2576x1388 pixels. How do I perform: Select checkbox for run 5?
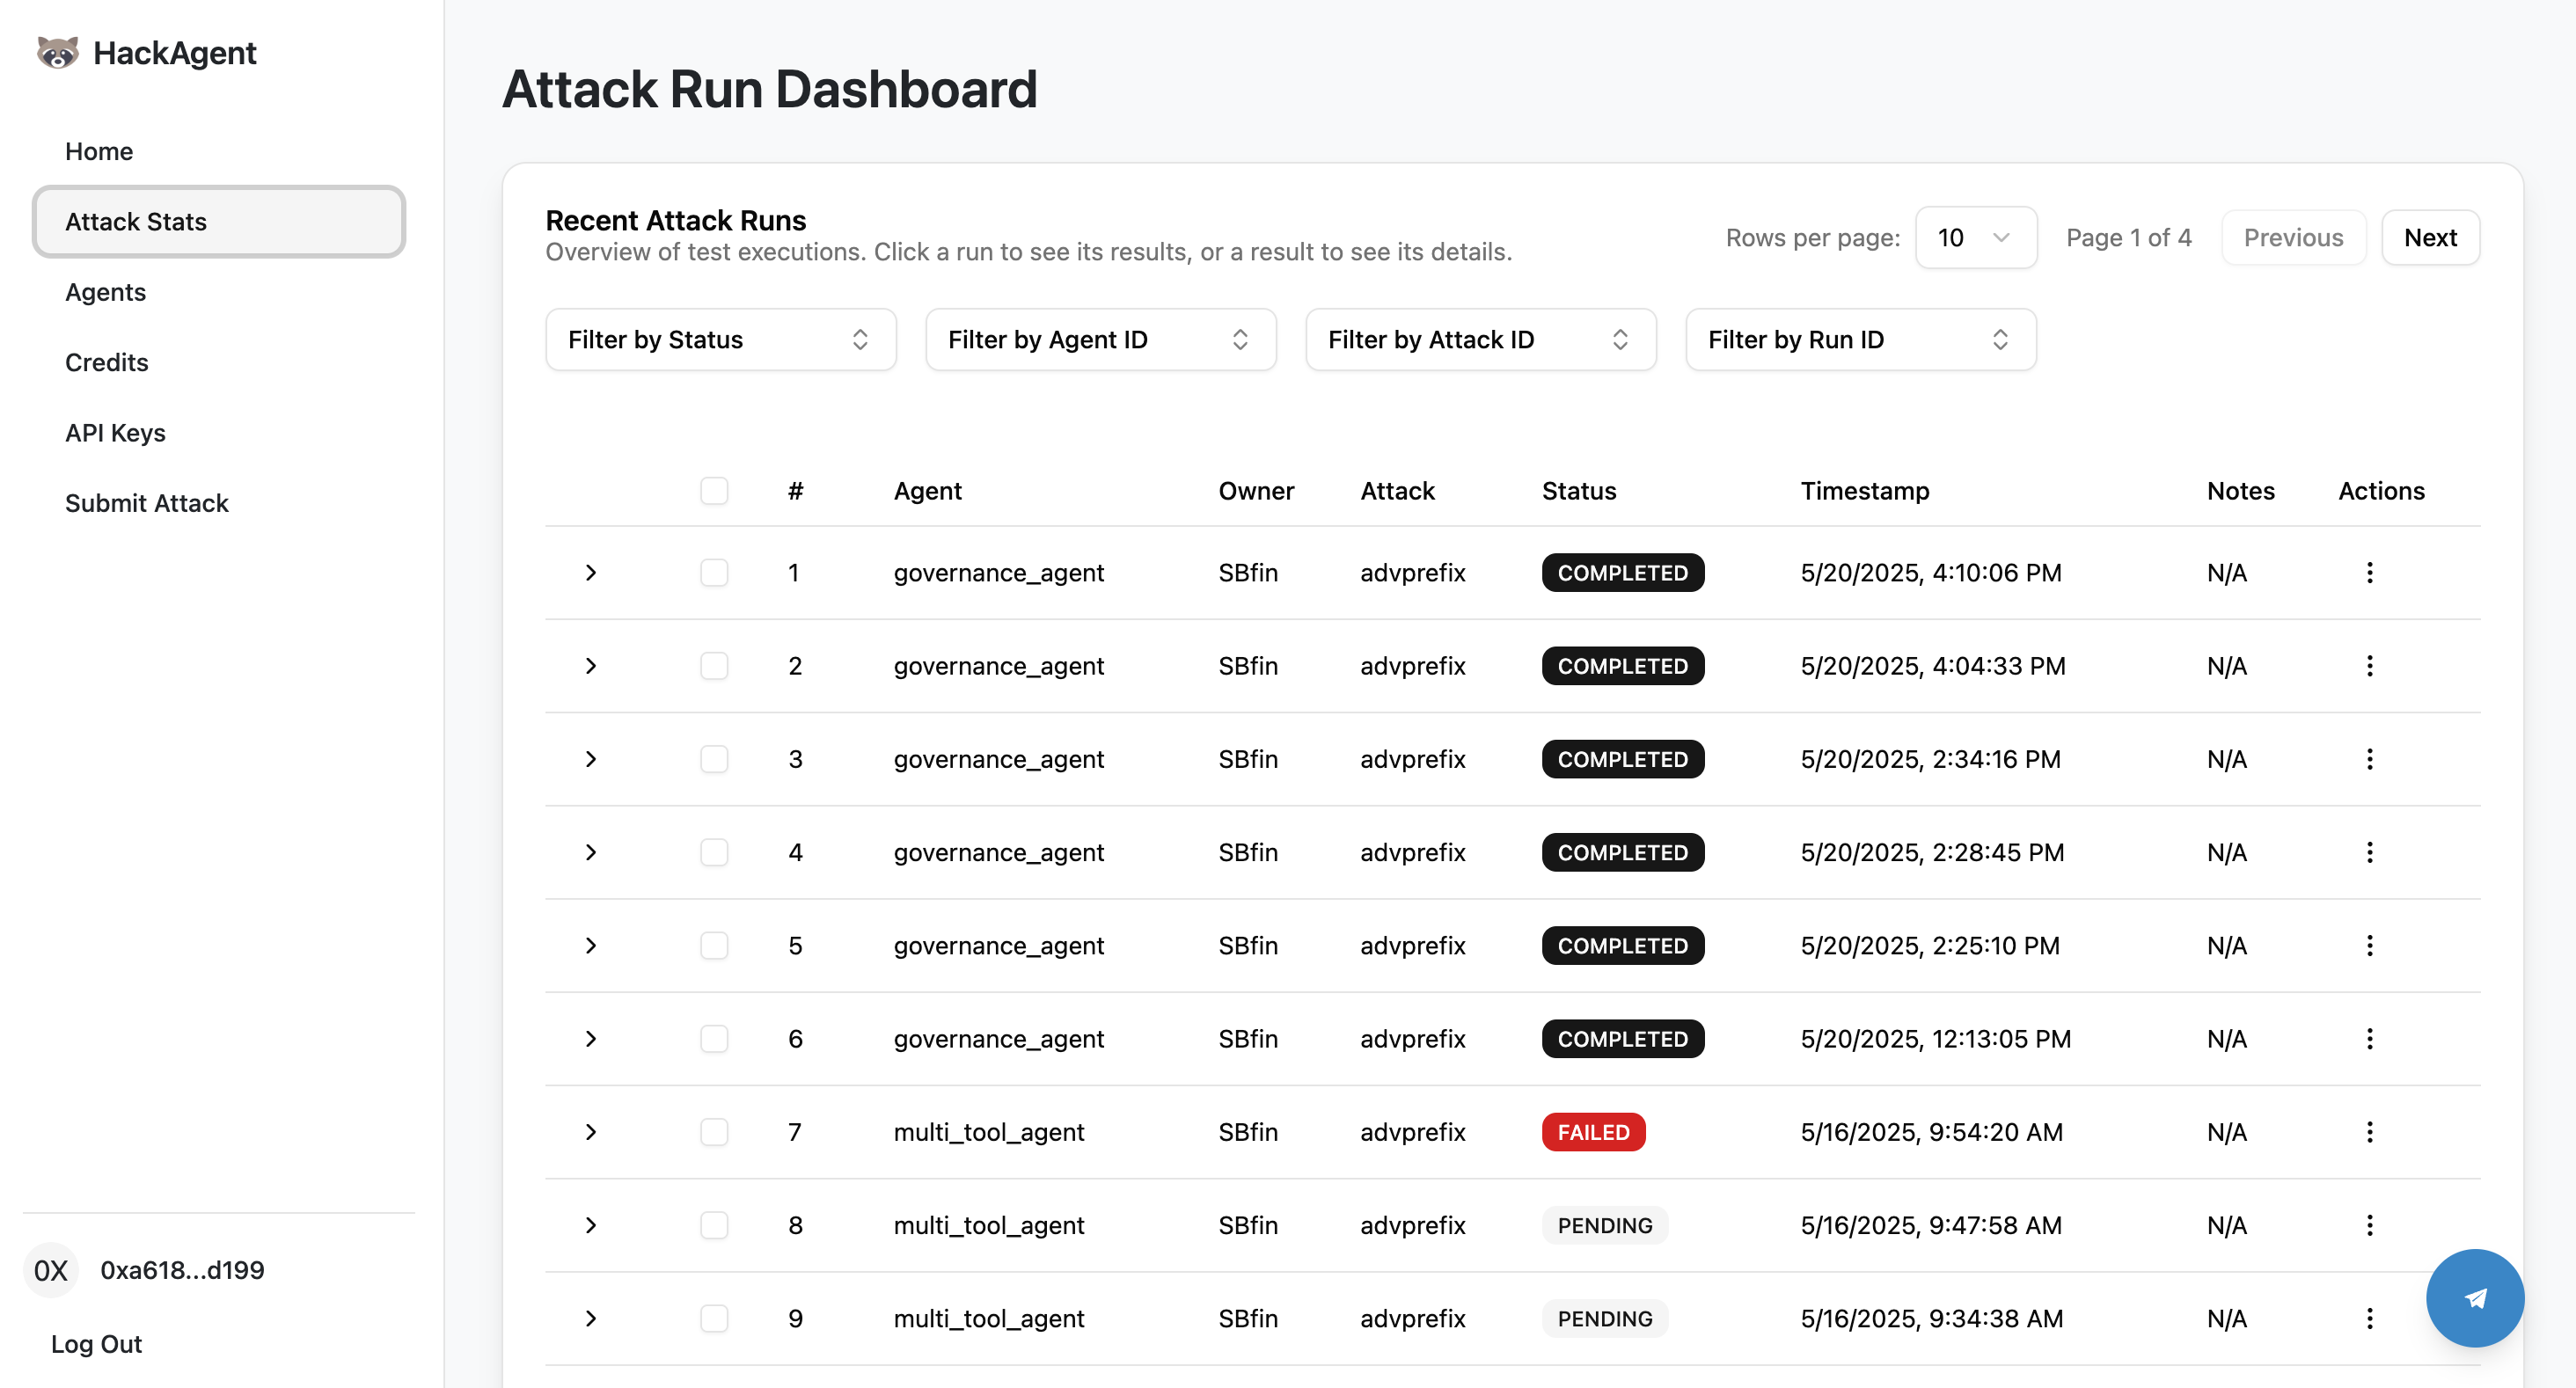tap(714, 945)
